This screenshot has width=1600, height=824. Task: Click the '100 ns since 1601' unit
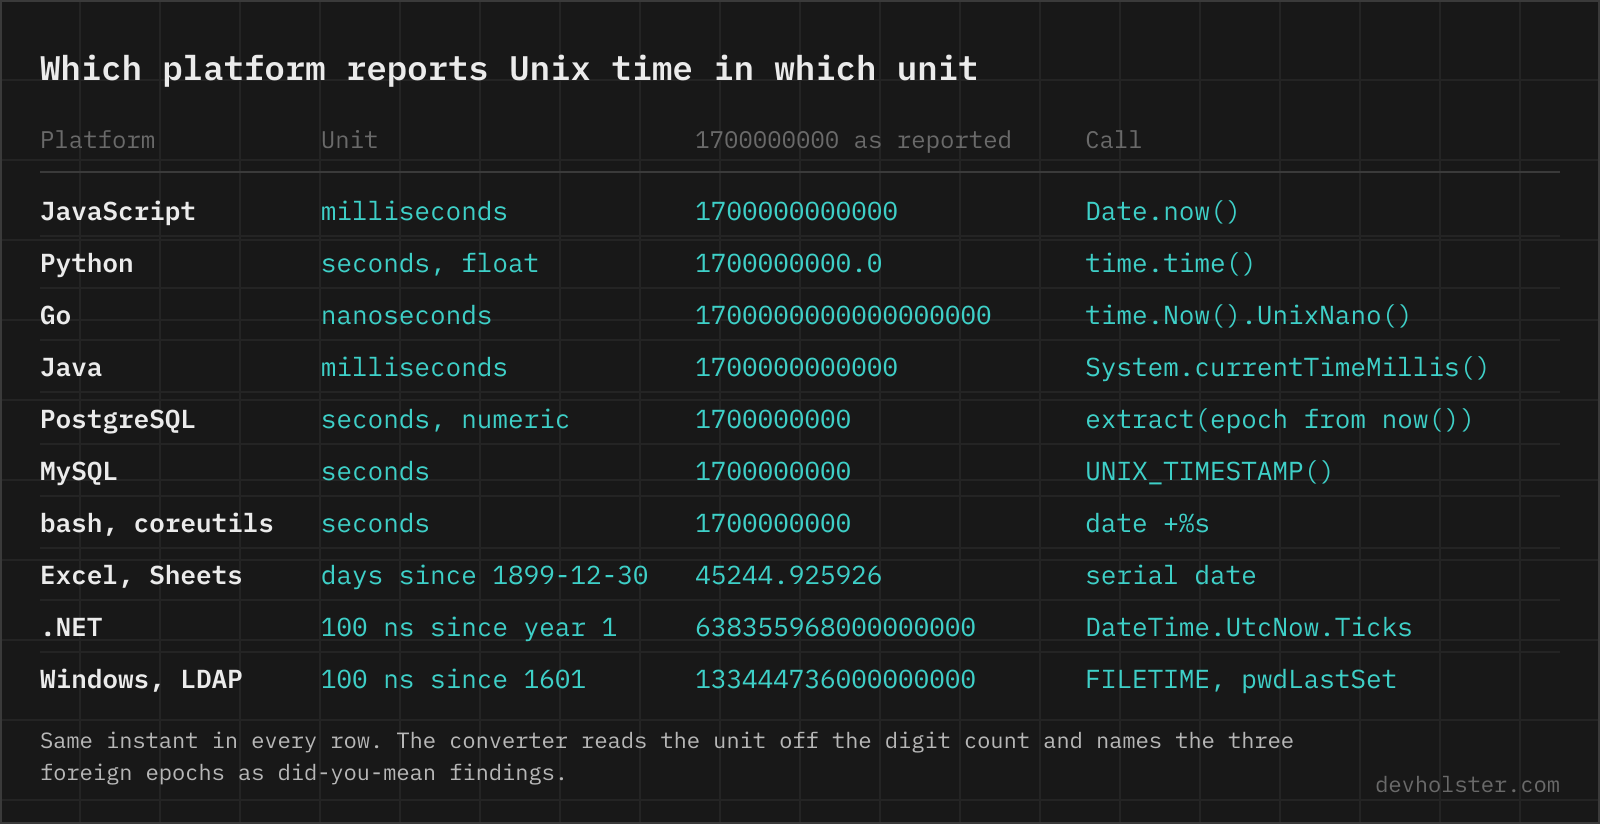[453, 680]
